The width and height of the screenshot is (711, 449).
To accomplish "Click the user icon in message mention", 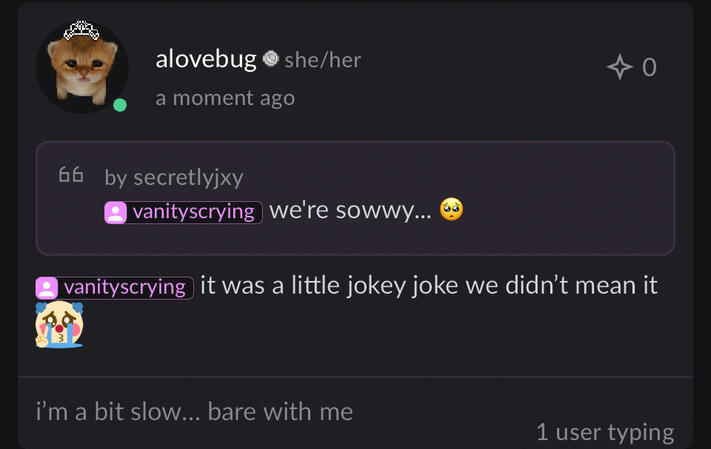I will (x=47, y=287).
